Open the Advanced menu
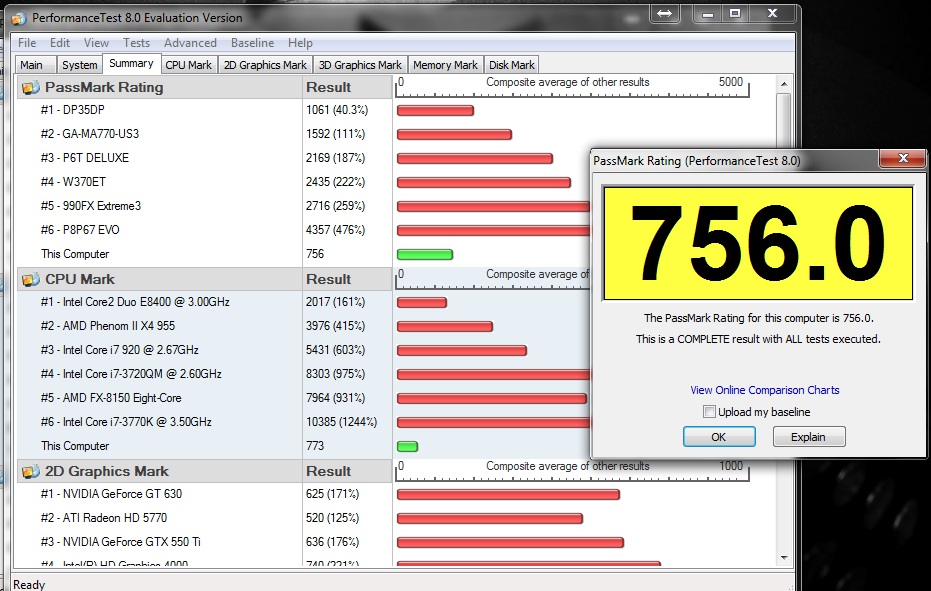 190,43
